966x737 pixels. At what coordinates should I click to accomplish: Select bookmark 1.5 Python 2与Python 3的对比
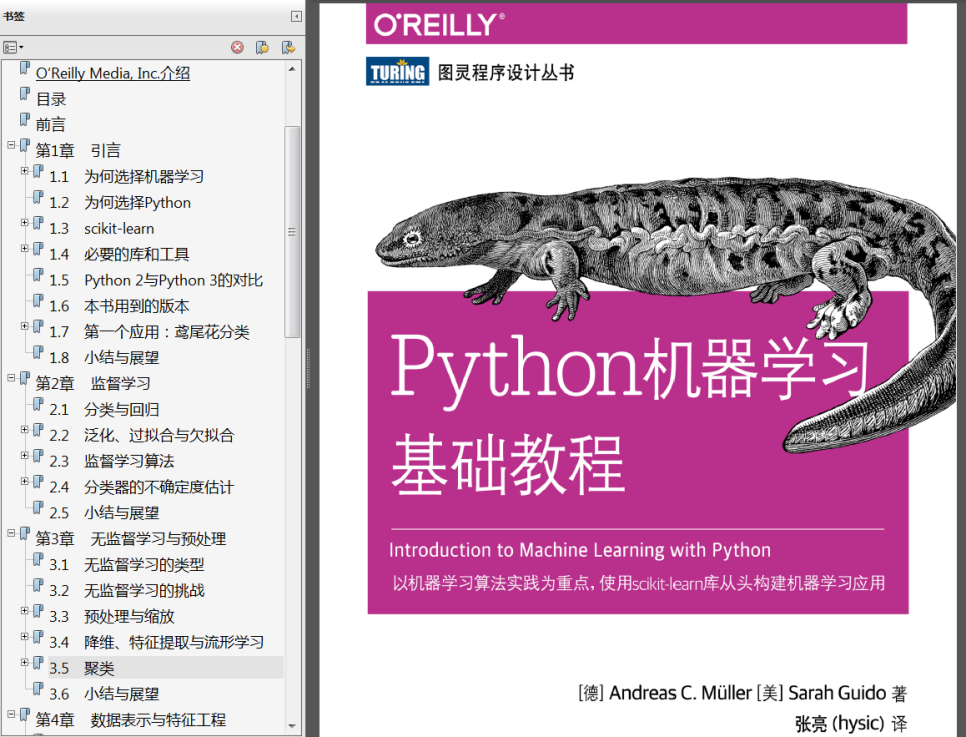click(156, 280)
